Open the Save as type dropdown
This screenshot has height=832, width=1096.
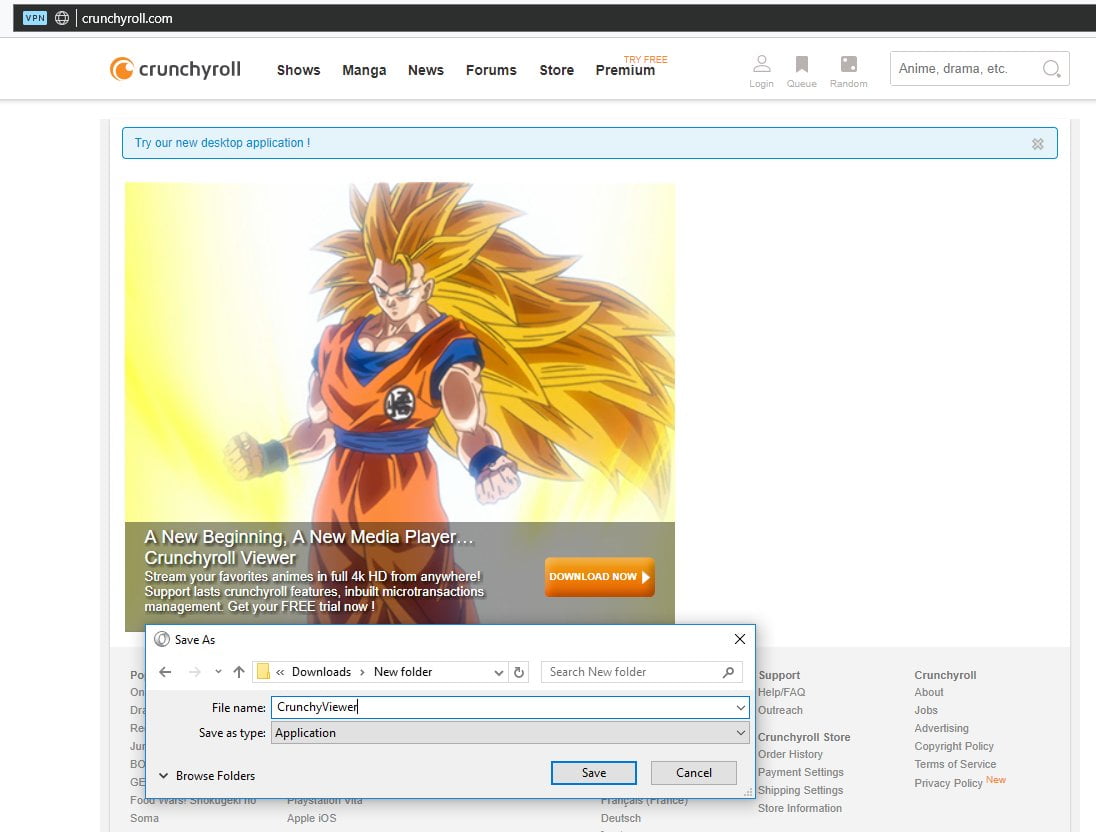coord(510,733)
